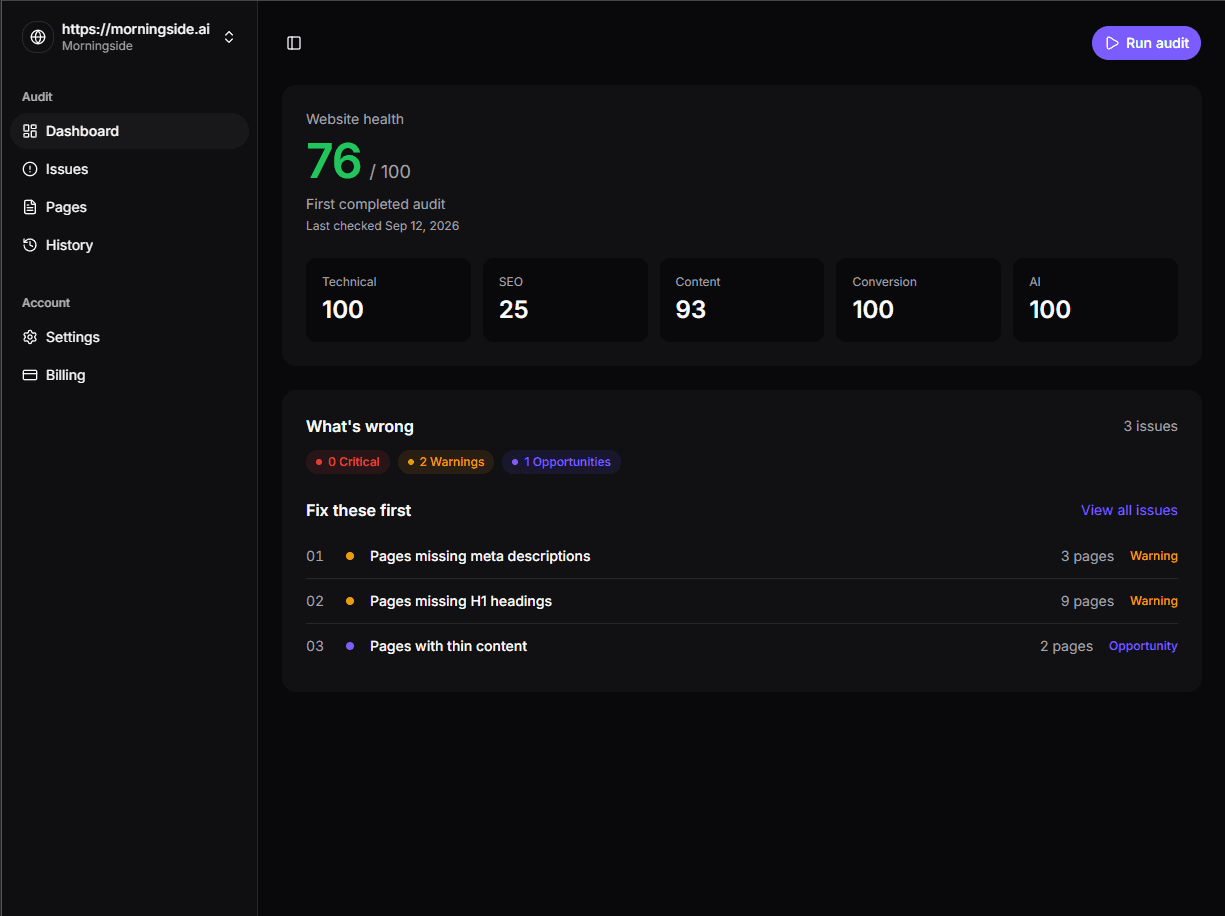1225x916 pixels.
Task: Click the Issues alert icon
Action: tap(30, 169)
